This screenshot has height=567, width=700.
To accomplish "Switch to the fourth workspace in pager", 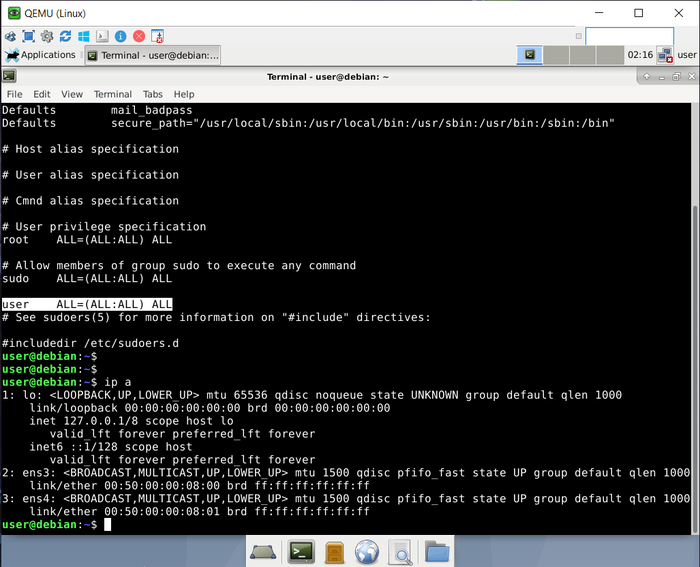I will coord(609,55).
